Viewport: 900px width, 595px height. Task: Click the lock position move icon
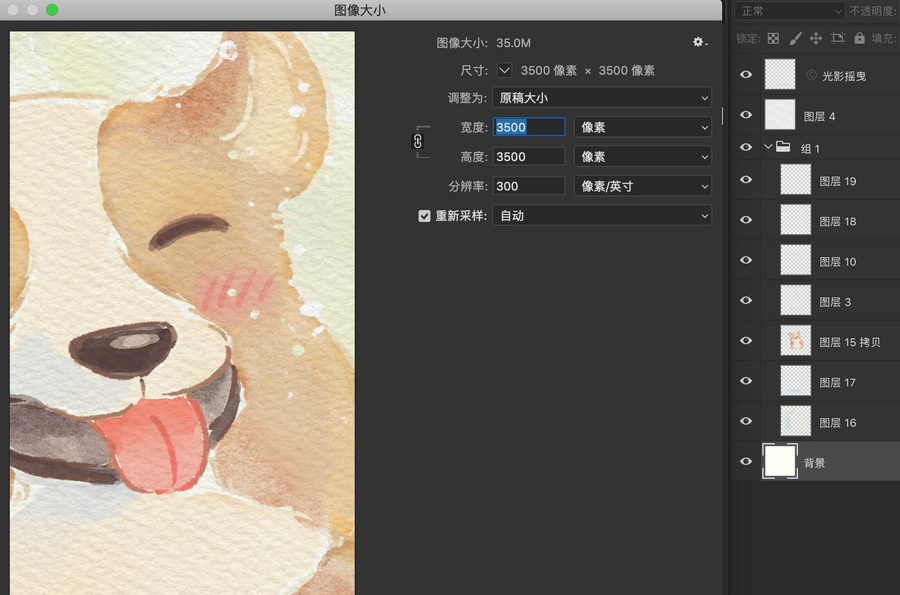816,38
